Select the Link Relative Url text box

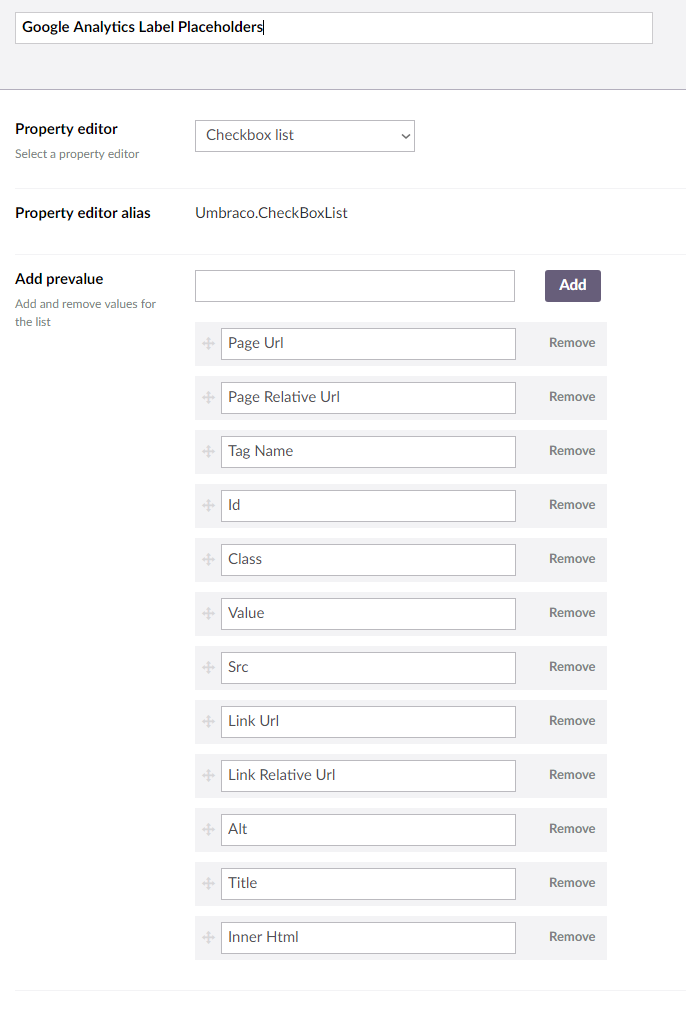pyautogui.click(x=367, y=775)
